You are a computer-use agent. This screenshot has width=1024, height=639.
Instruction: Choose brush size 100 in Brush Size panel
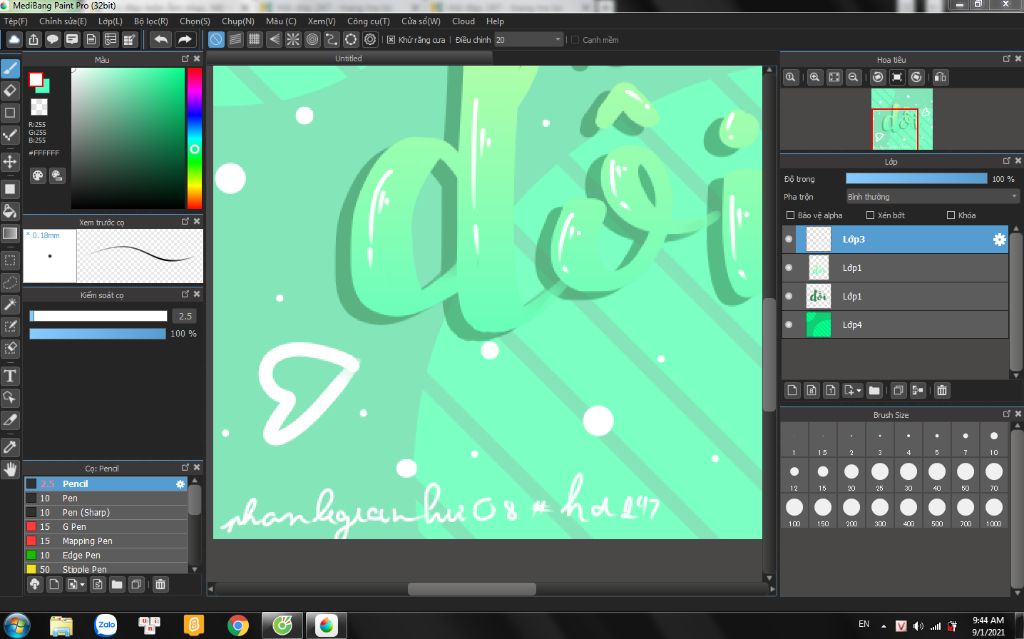pyautogui.click(x=794, y=512)
